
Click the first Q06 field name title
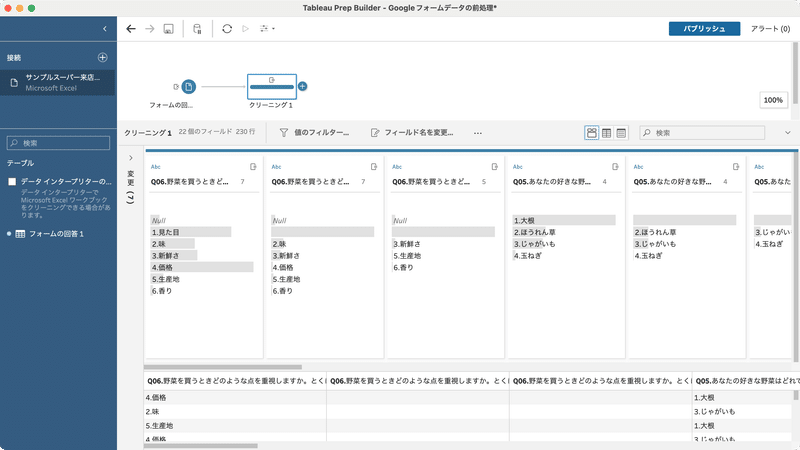190,182
